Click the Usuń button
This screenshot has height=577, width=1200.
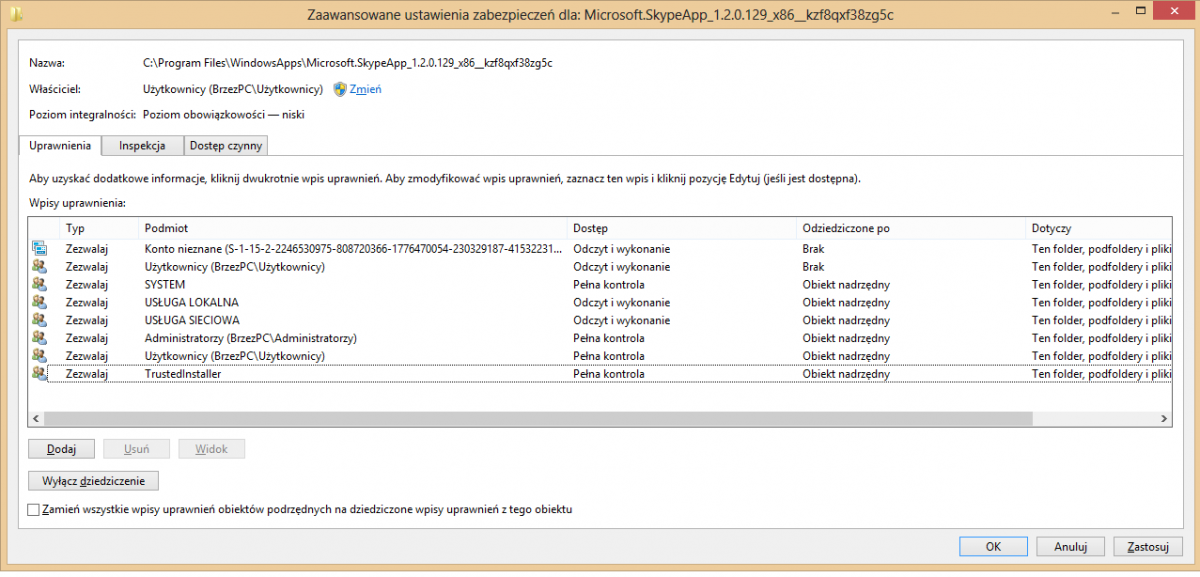tap(137, 450)
